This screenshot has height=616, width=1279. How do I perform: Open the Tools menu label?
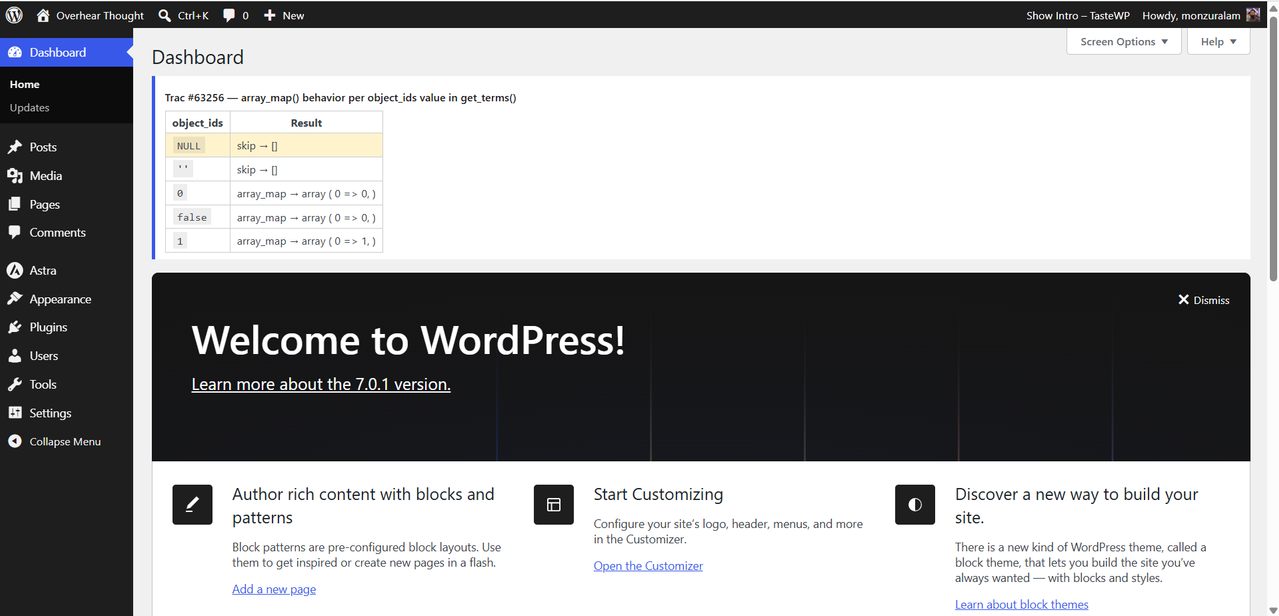[x=43, y=384]
